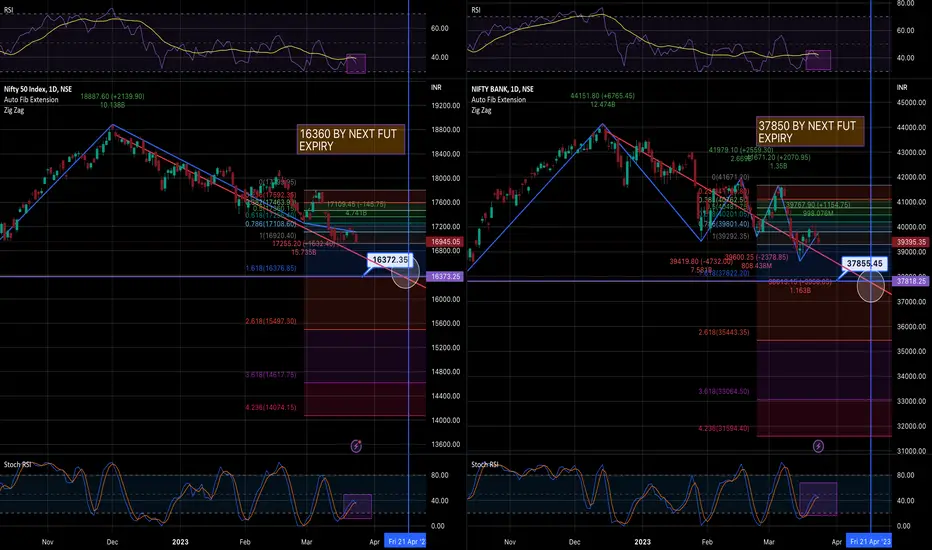Click Auto Fib Extension label on Nifty 50 chart
The width and height of the screenshot is (932, 550).
point(31,100)
